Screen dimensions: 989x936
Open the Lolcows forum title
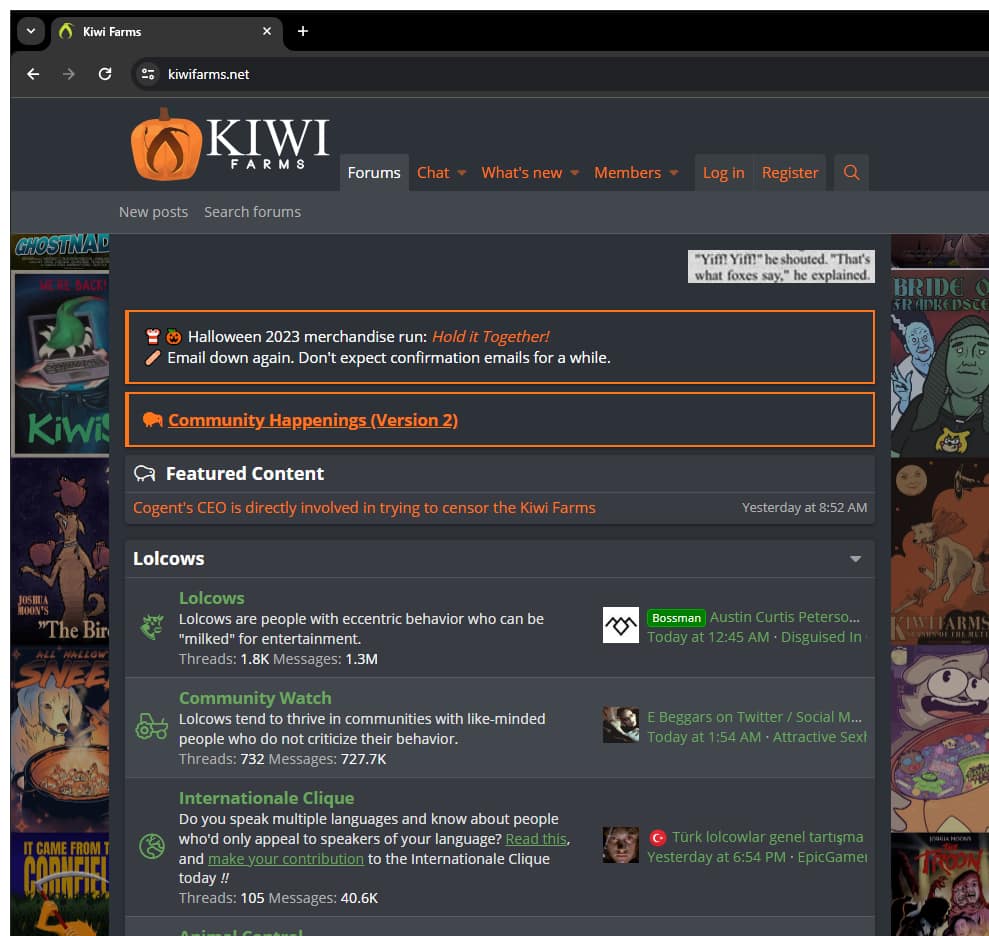(211, 598)
